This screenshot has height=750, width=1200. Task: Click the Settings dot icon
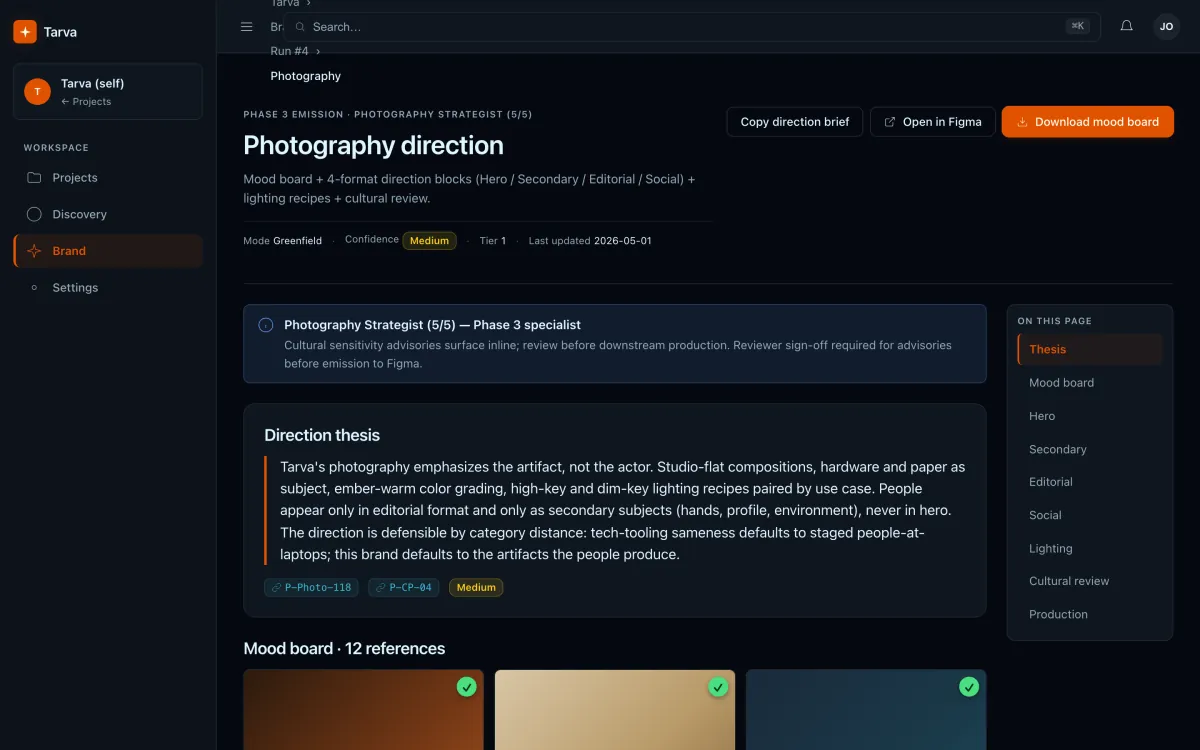[34, 288]
